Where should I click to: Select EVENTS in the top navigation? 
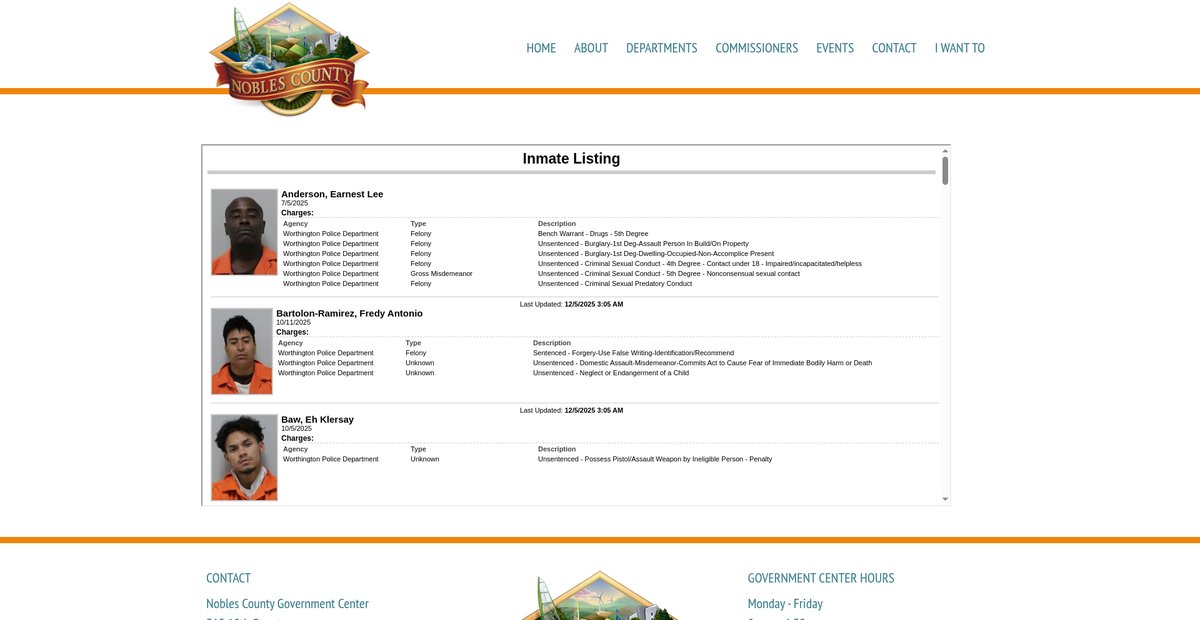click(834, 48)
